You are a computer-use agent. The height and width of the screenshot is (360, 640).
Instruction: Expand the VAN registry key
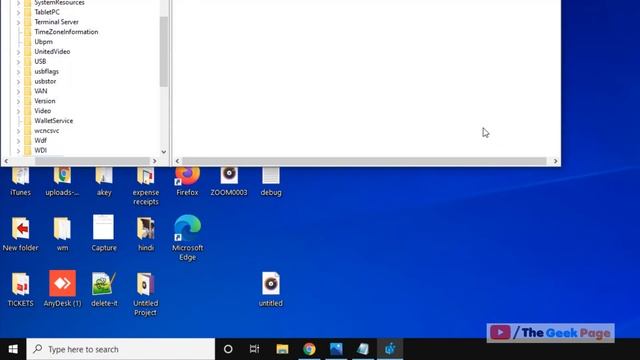tap(18, 91)
